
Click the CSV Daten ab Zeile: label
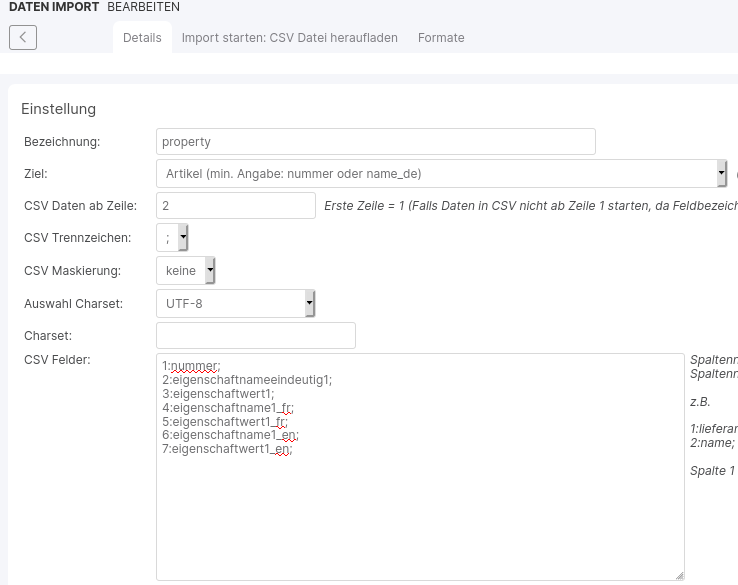[x=80, y=206]
